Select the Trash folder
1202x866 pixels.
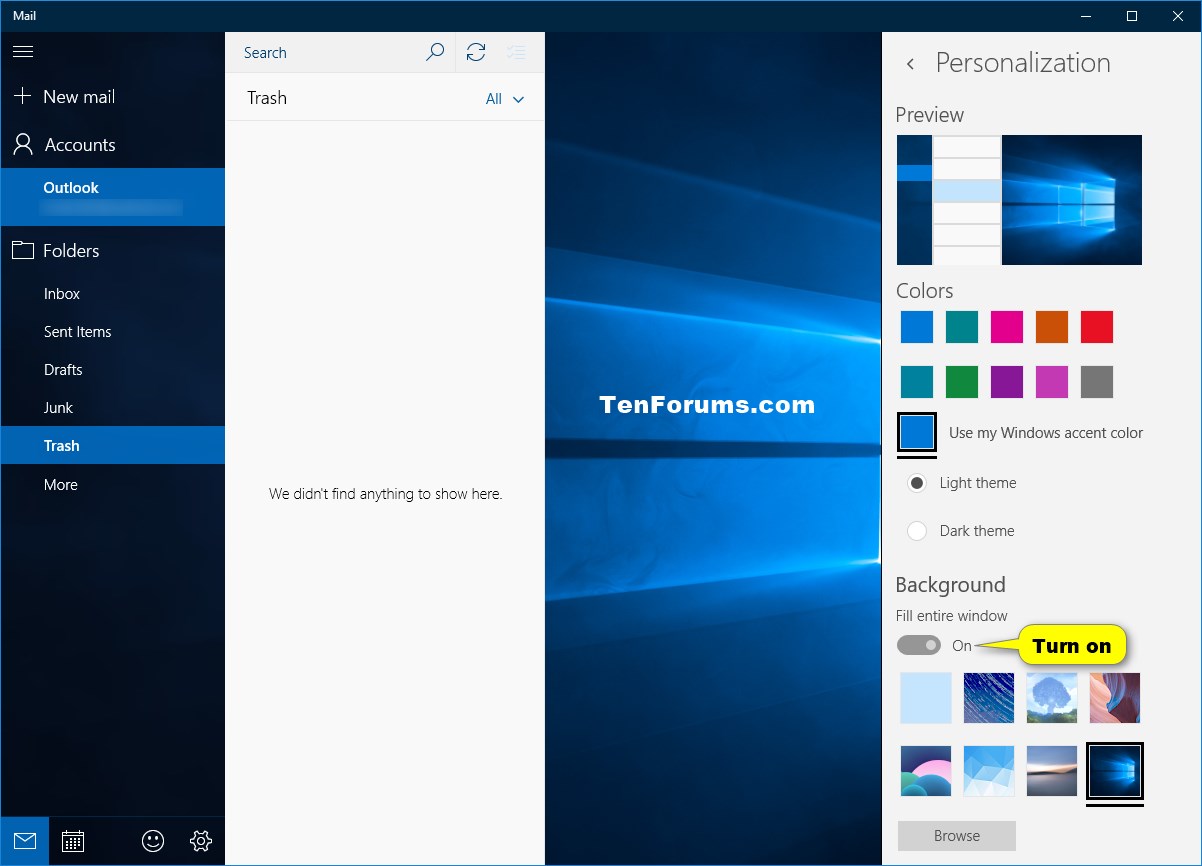pos(112,446)
